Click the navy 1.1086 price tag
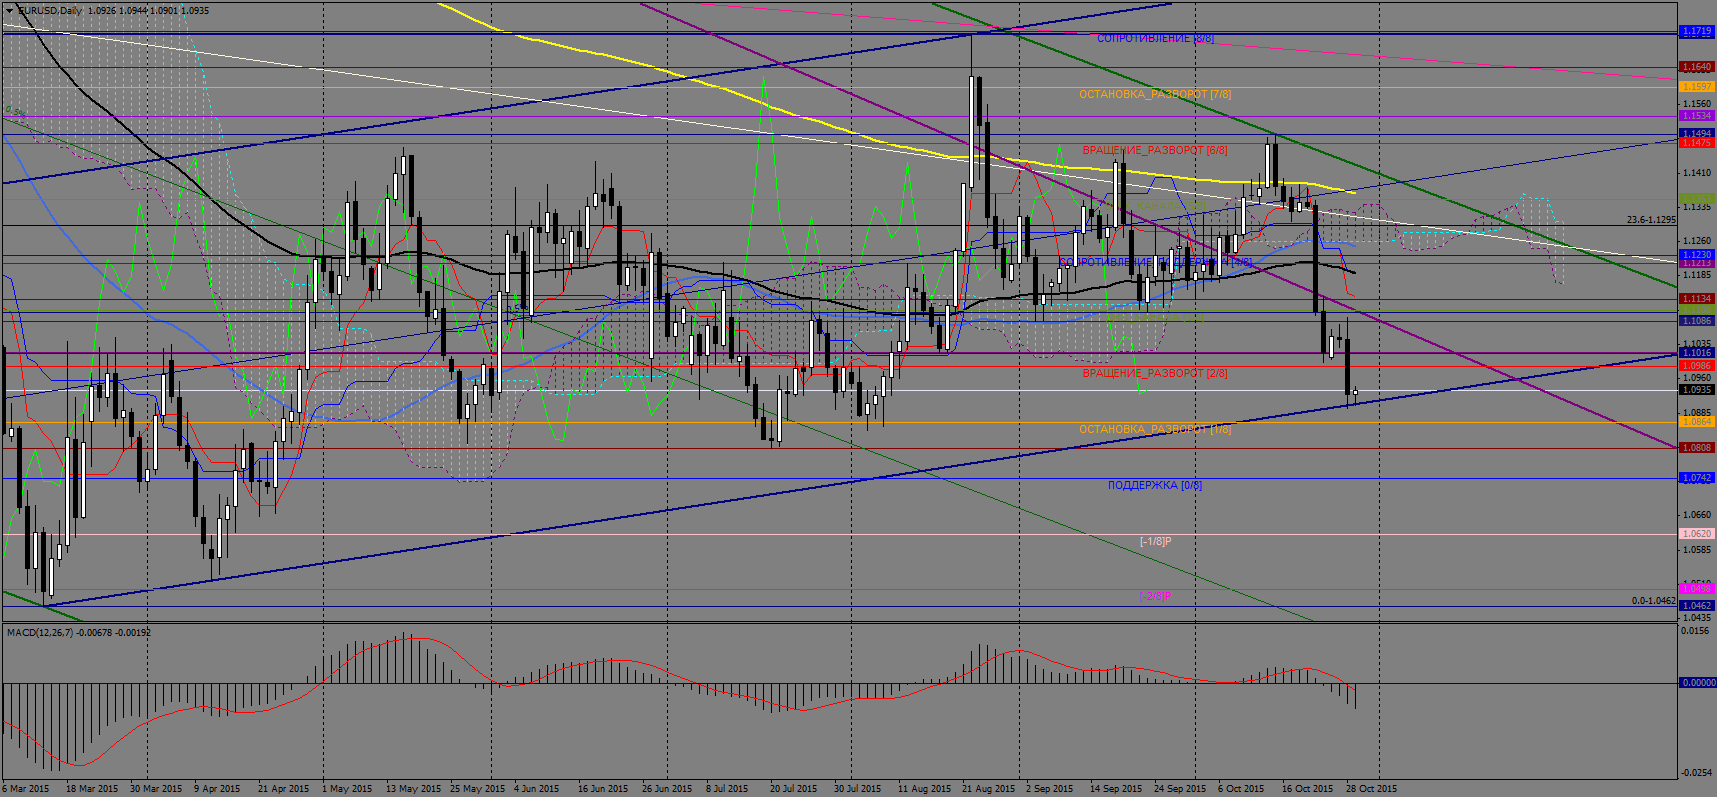The height and width of the screenshot is (797, 1717). pyautogui.click(x=1697, y=321)
